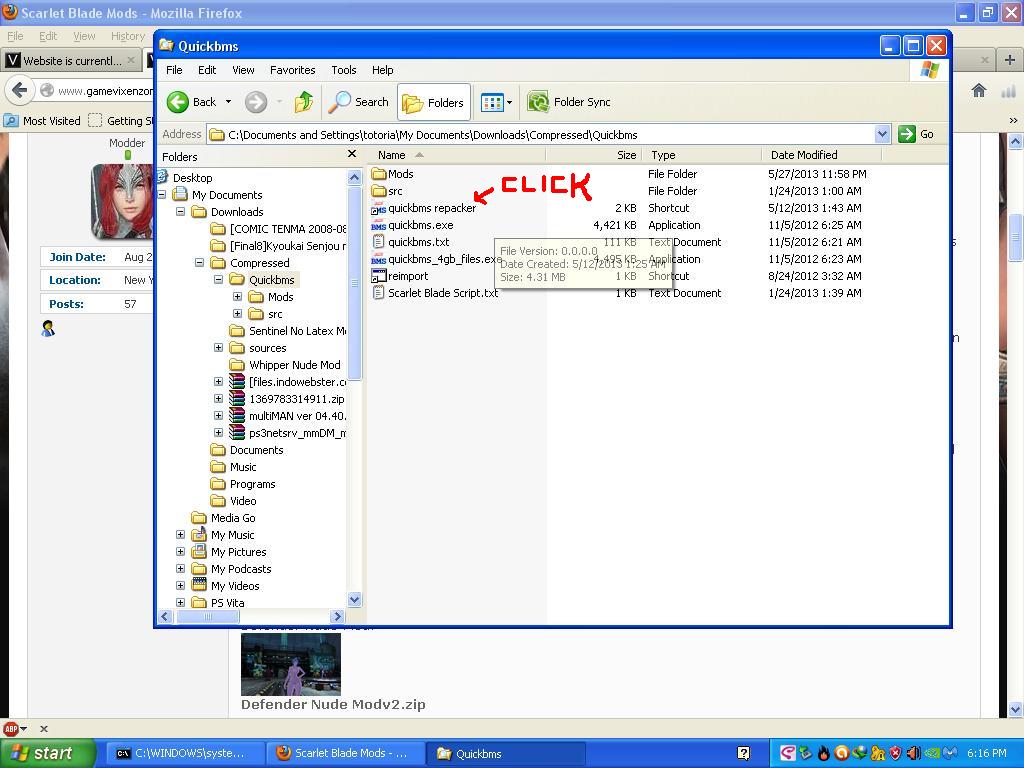Open the Tools menu
This screenshot has width=1024, height=768.
[344, 70]
